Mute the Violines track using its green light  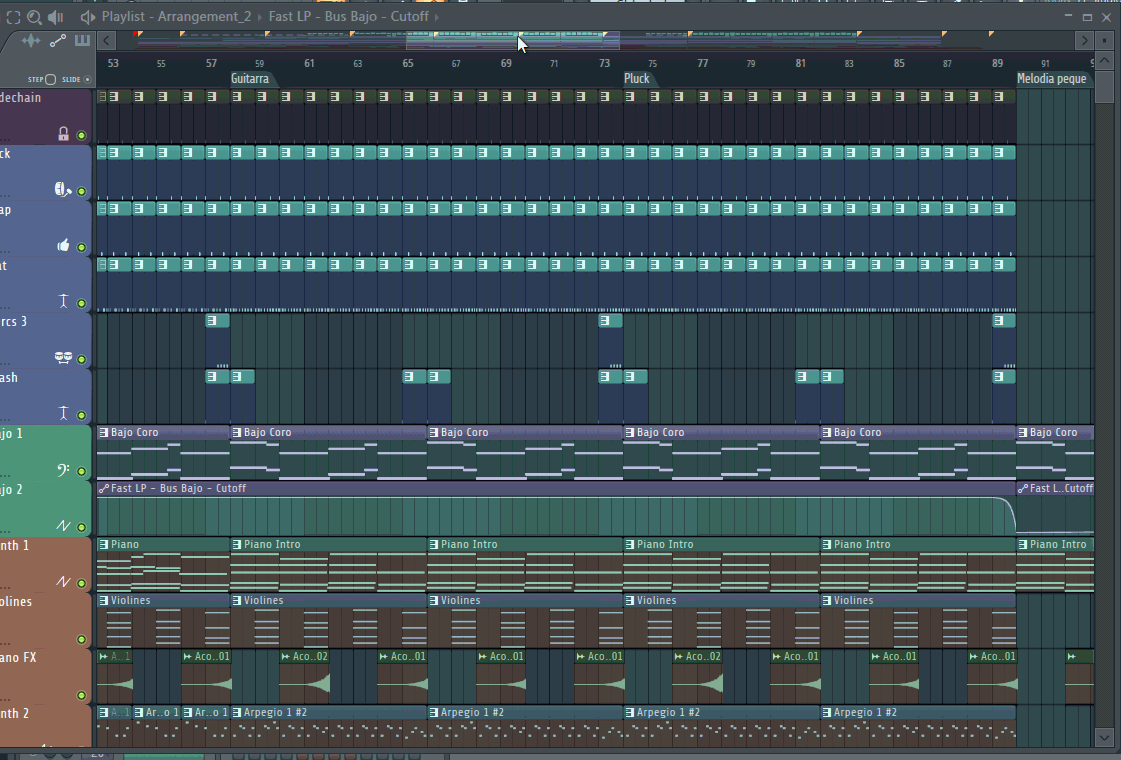click(x=82, y=639)
